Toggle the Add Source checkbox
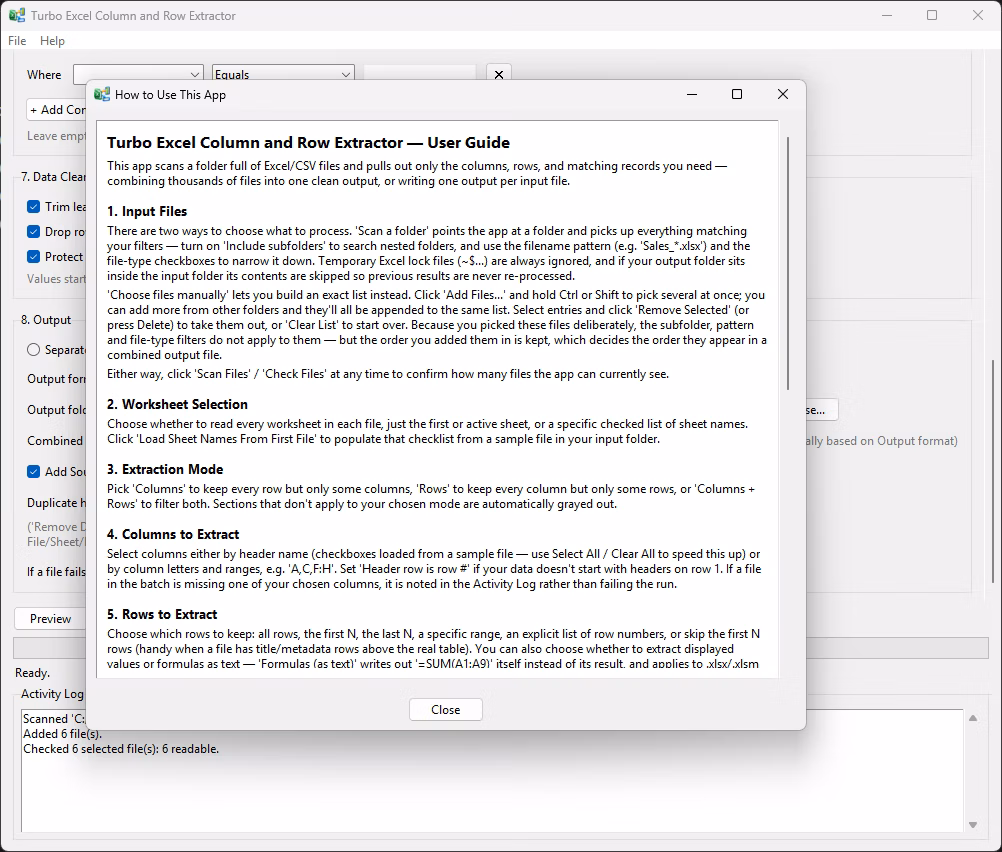 point(34,472)
